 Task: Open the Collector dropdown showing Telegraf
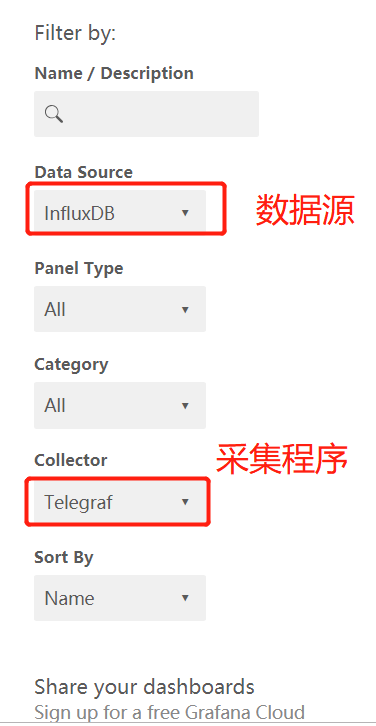[x=120, y=501]
